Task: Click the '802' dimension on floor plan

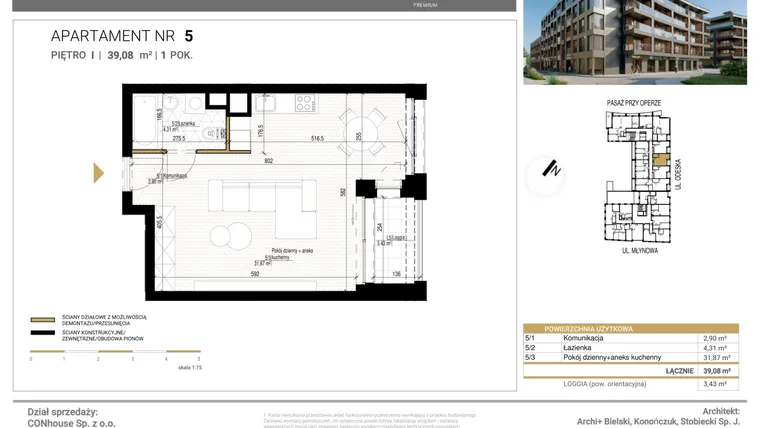Action: (269, 160)
